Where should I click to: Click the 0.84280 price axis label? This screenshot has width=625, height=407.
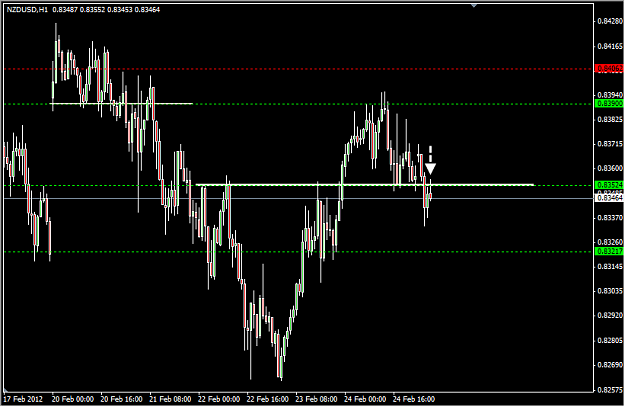pos(610,21)
